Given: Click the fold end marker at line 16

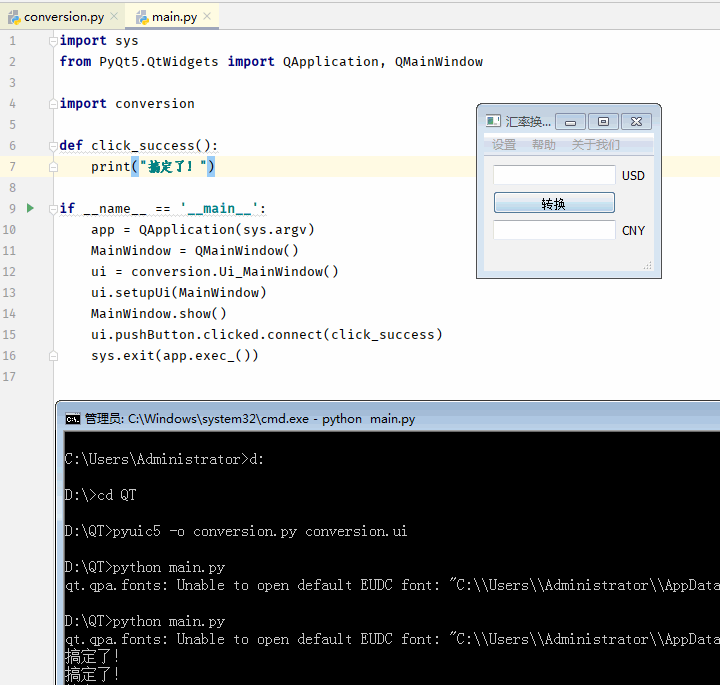Looking at the screenshot, I should 53,356.
